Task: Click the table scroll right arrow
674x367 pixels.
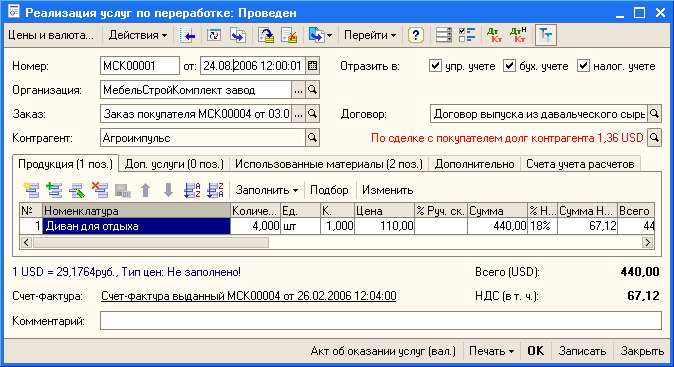Action: [x=647, y=242]
